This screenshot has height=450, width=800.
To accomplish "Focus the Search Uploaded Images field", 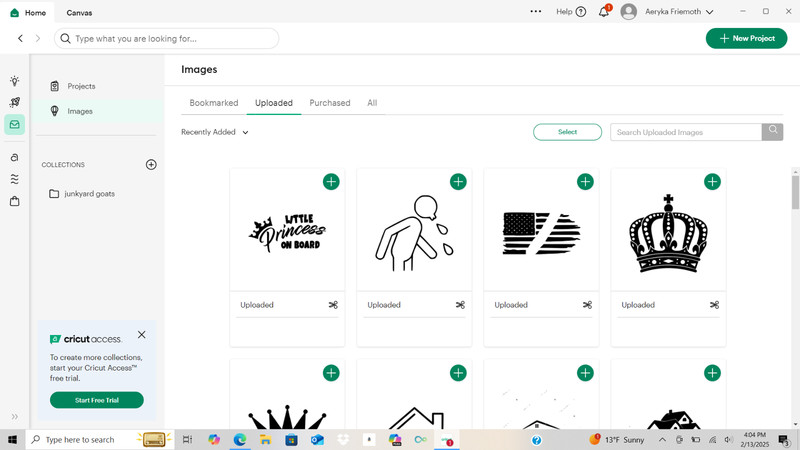I will tap(686, 132).
